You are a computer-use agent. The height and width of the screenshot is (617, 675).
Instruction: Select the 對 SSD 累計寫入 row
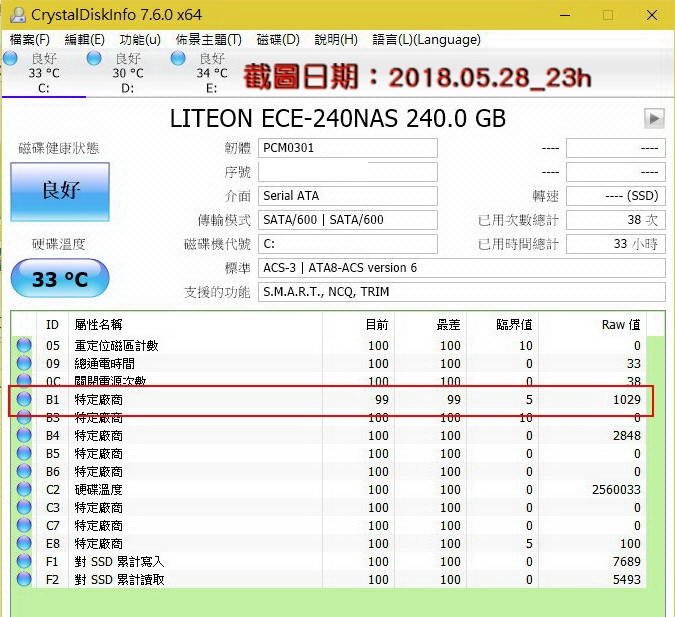pyautogui.click(x=328, y=561)
